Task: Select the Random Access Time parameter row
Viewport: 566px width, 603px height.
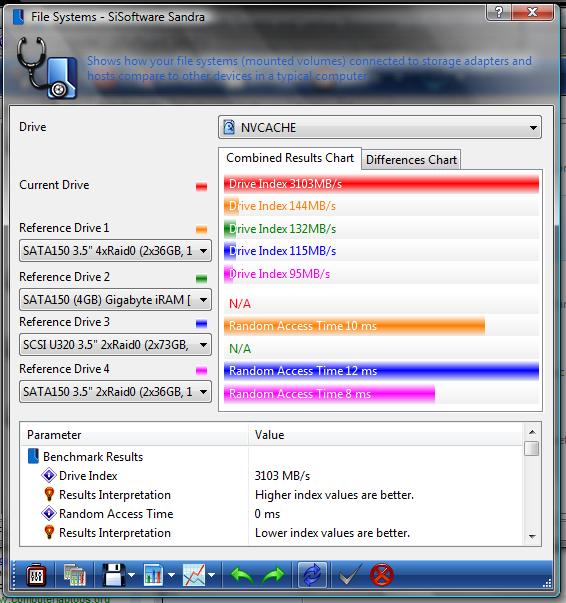Action: (x=272, y=514)
